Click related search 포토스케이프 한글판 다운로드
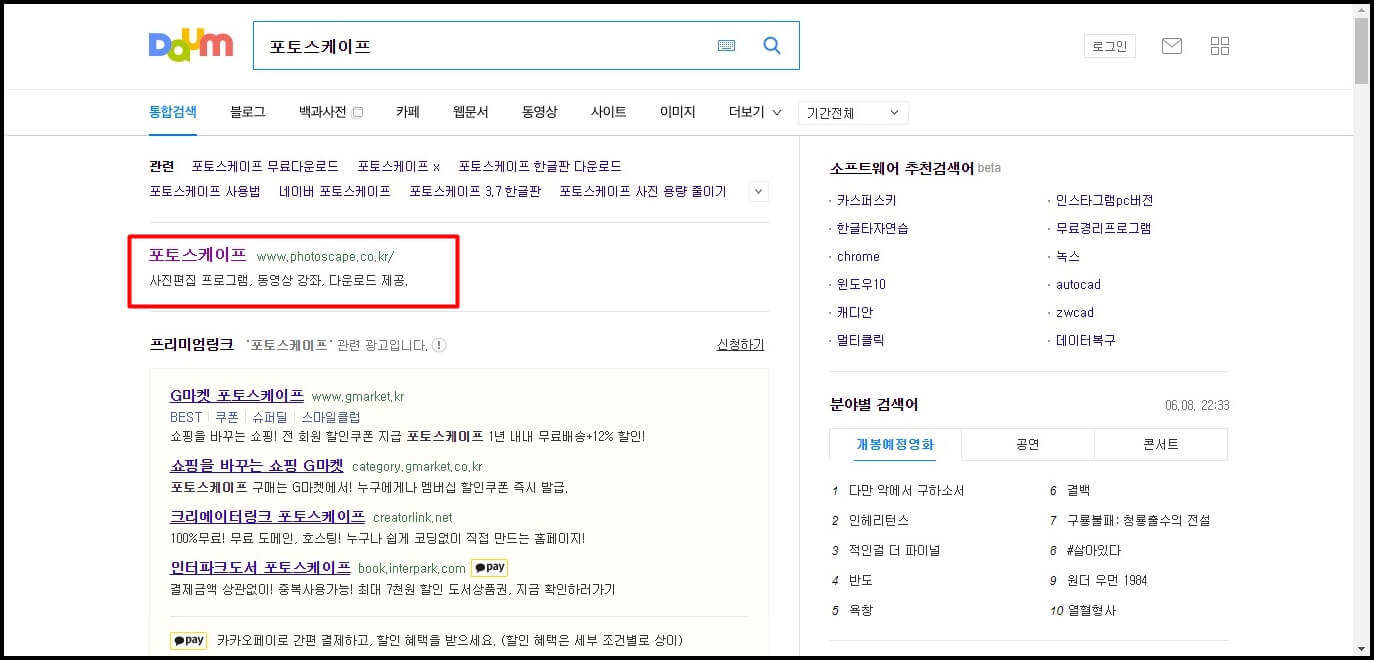Screen dimensions: 1374x660 pos(540,166)
